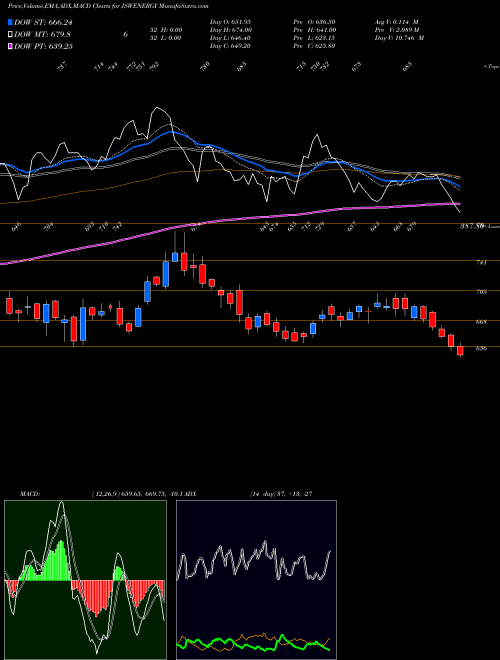Open the MACD histogram chart panel
The image size is (500, 660).
tap(85, 580)
